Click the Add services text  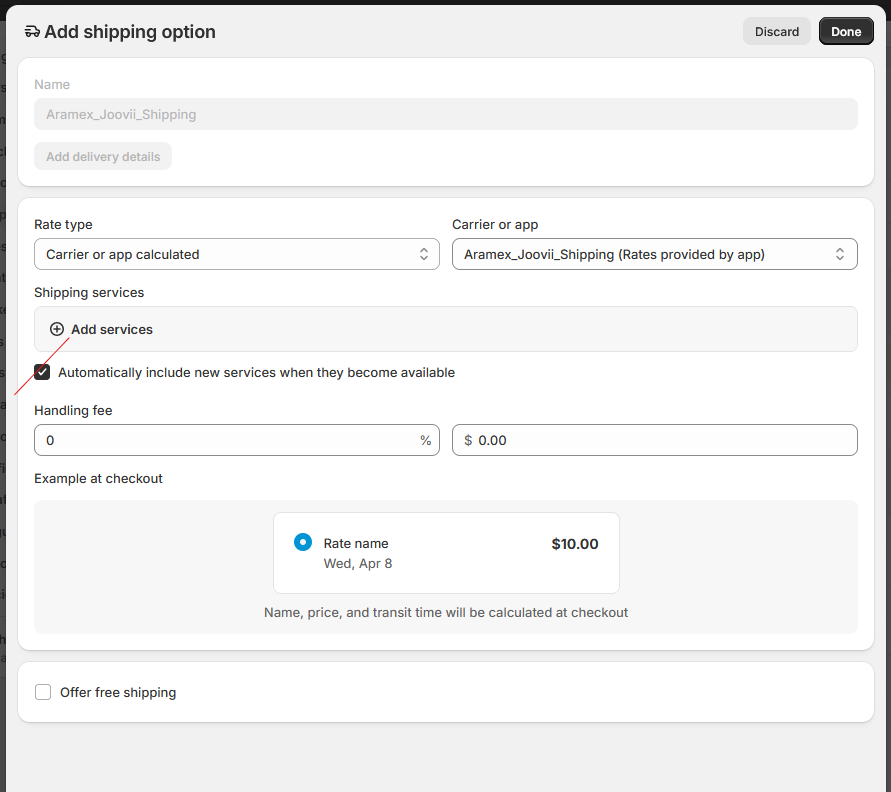click(112, 329)
